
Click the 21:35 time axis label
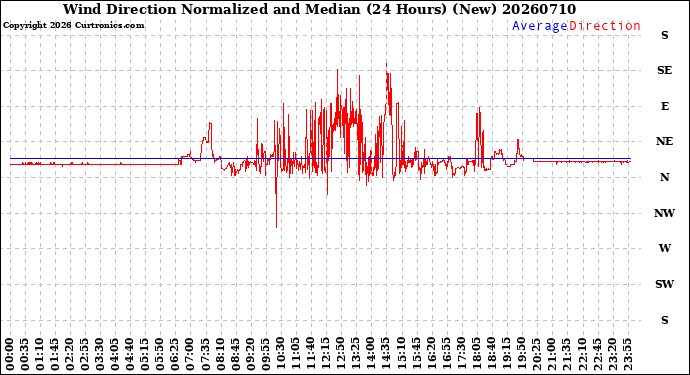[567, 355]
